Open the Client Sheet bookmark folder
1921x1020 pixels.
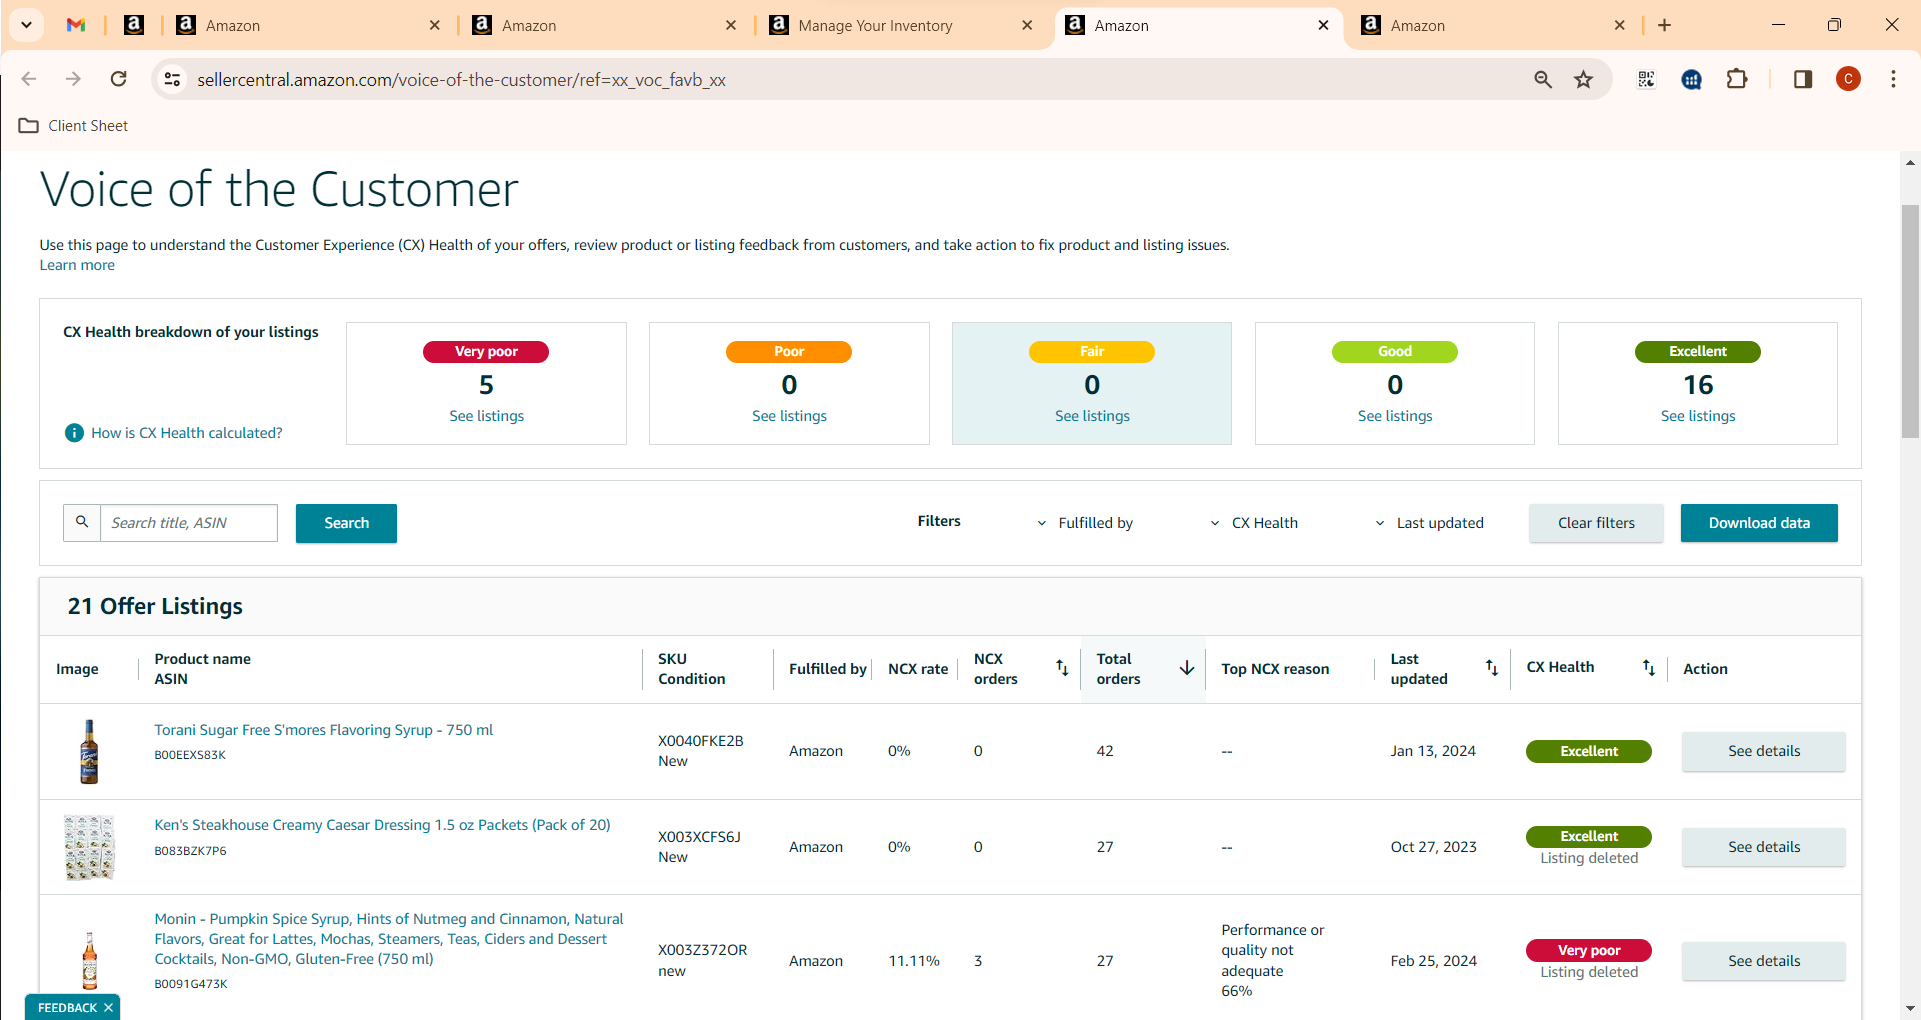tap(74, 126)
